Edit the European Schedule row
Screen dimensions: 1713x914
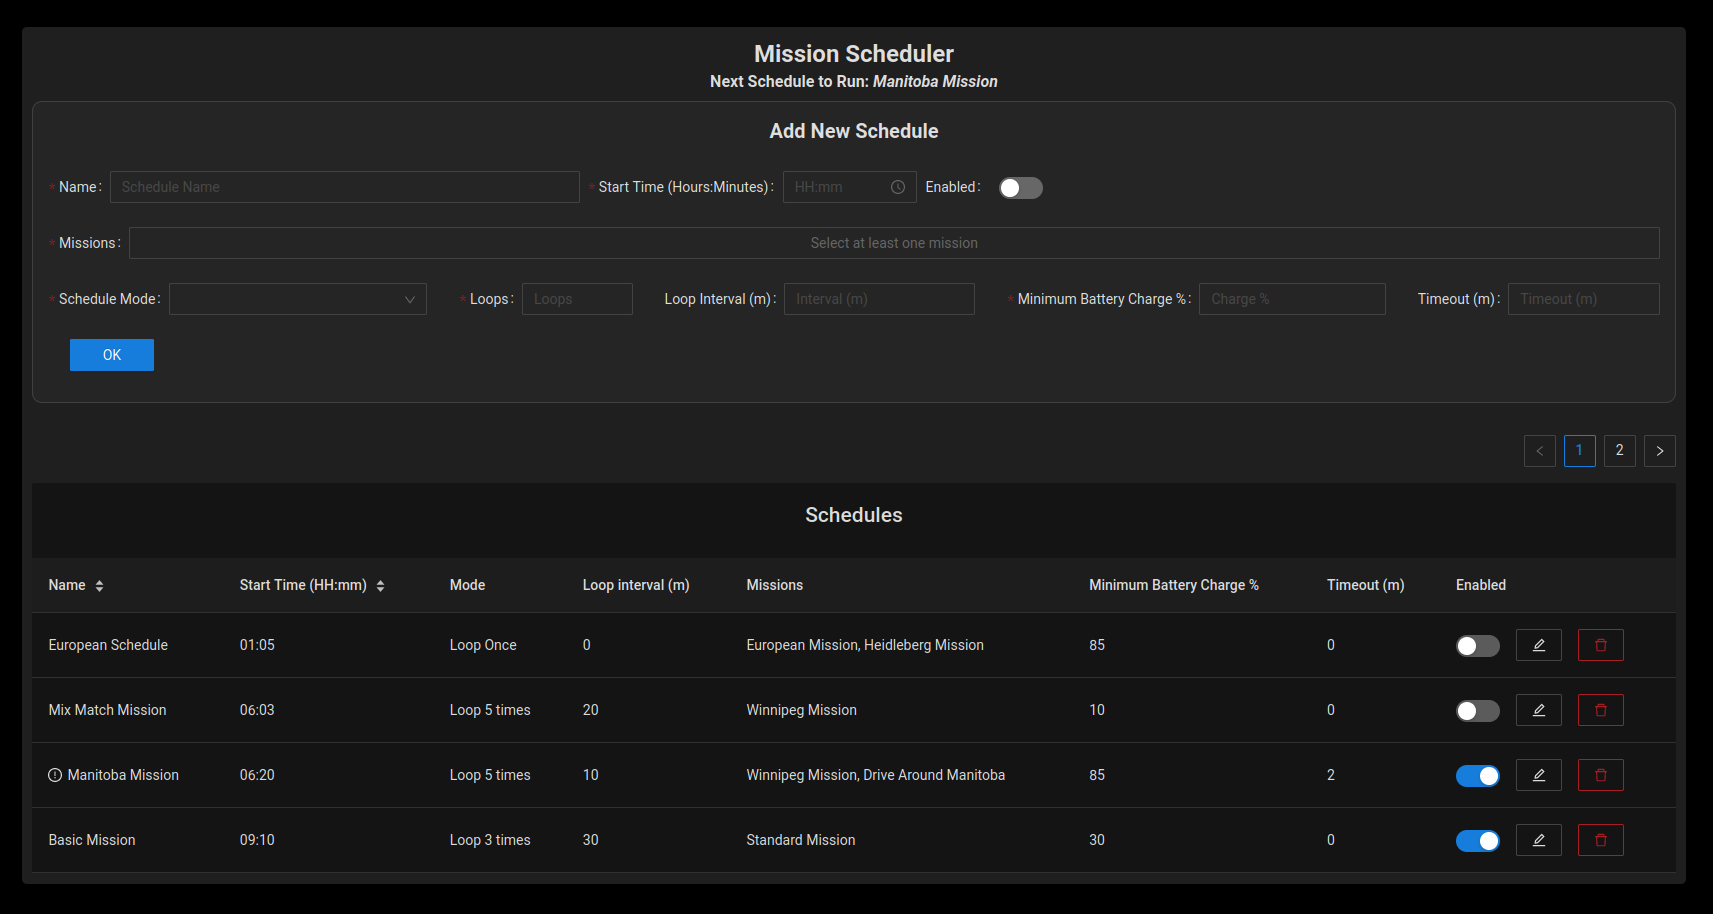point(1538,645)
